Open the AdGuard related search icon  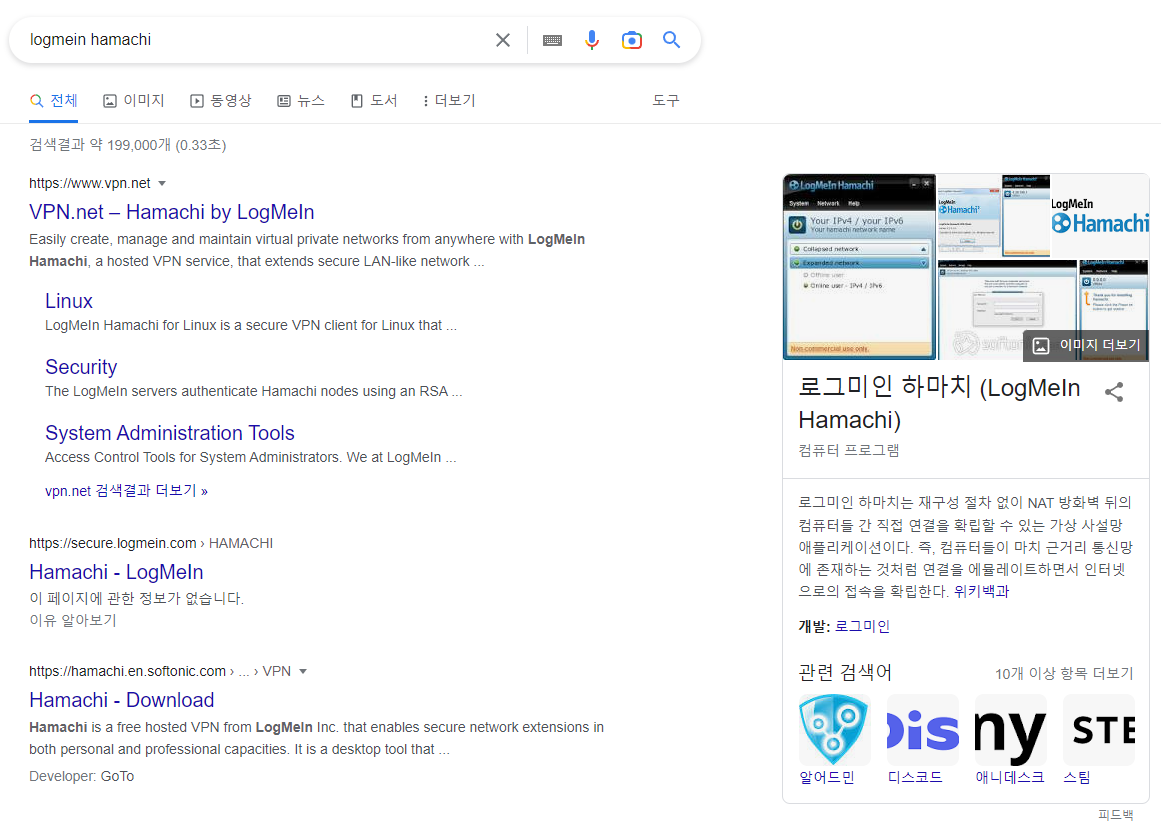[834, 729]
